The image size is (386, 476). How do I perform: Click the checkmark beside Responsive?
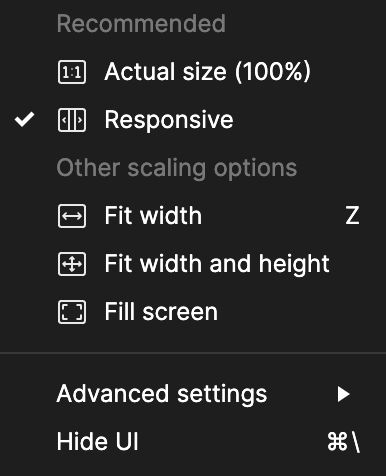(24, 119)
